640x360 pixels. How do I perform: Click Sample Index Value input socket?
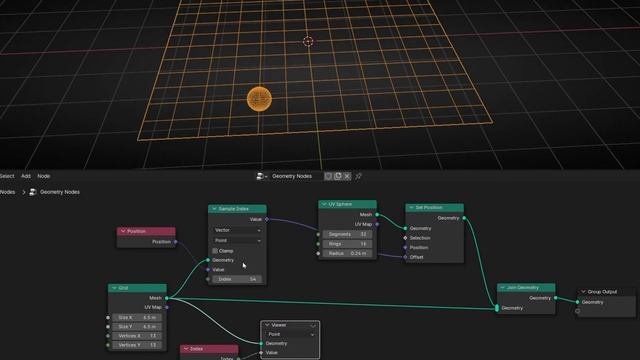208,270
